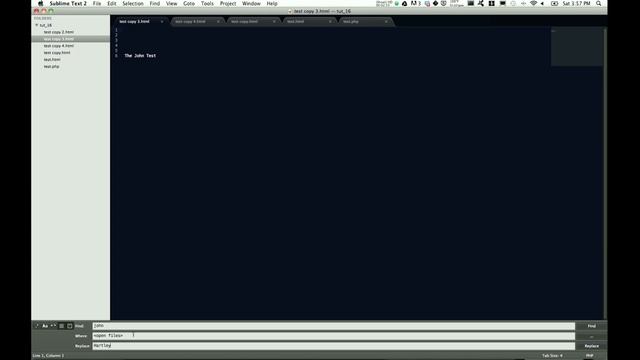Image resolution: width=640 pixels, height=360 pixels.
Task: Open the View menu
Action: point(171,3)
